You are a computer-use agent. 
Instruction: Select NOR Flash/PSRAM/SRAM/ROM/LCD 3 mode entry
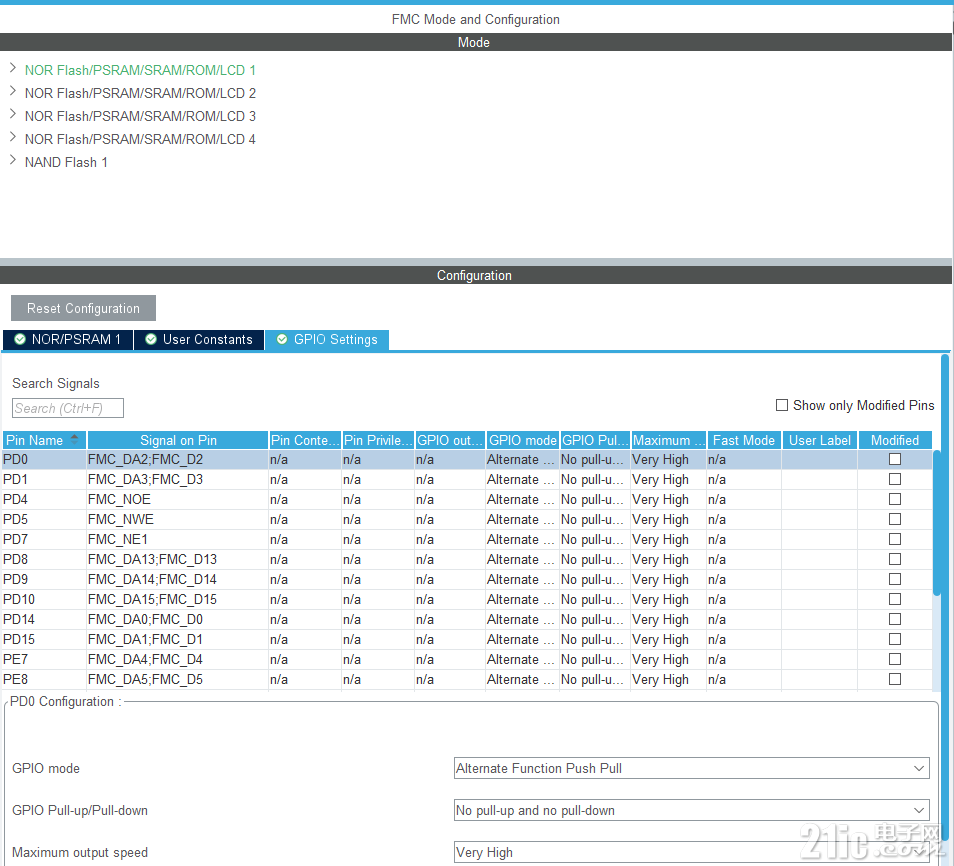140,116
